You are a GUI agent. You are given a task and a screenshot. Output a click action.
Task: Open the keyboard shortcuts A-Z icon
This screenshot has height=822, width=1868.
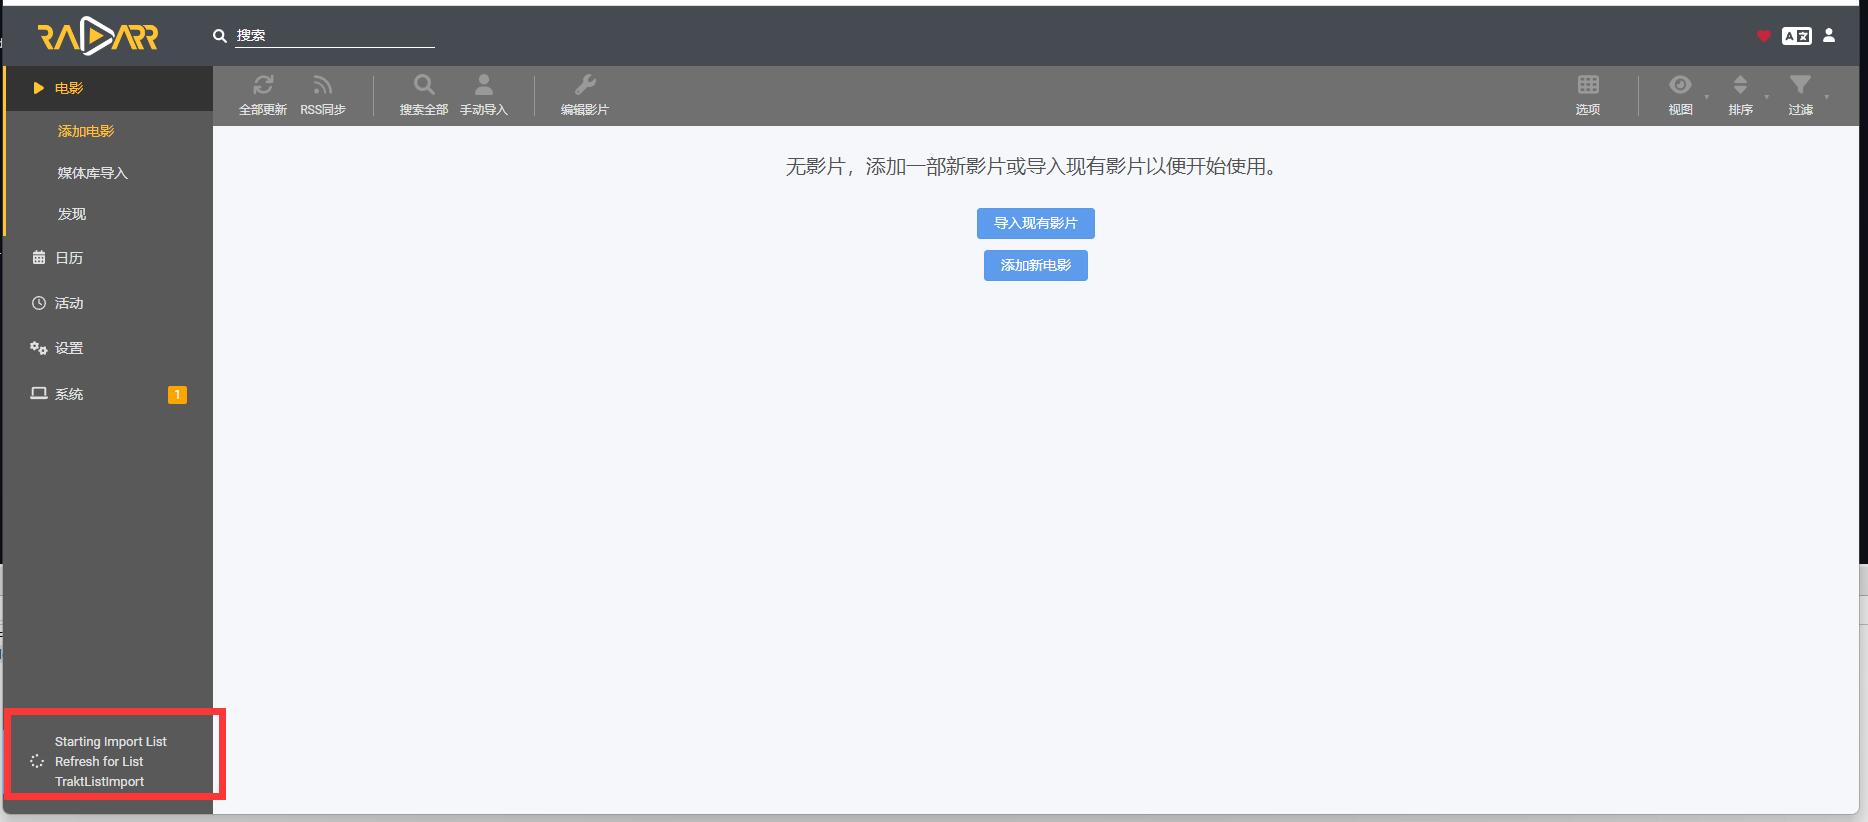1797,36
